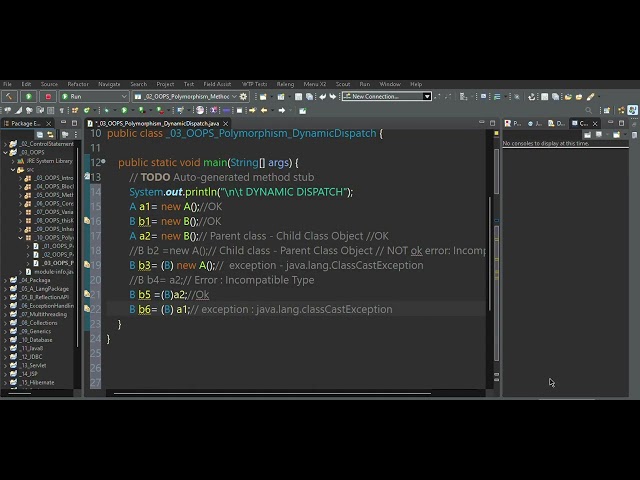Toggle Mark Occurrences icon
This screenshot has height=480, width=640.
point(19,110)
